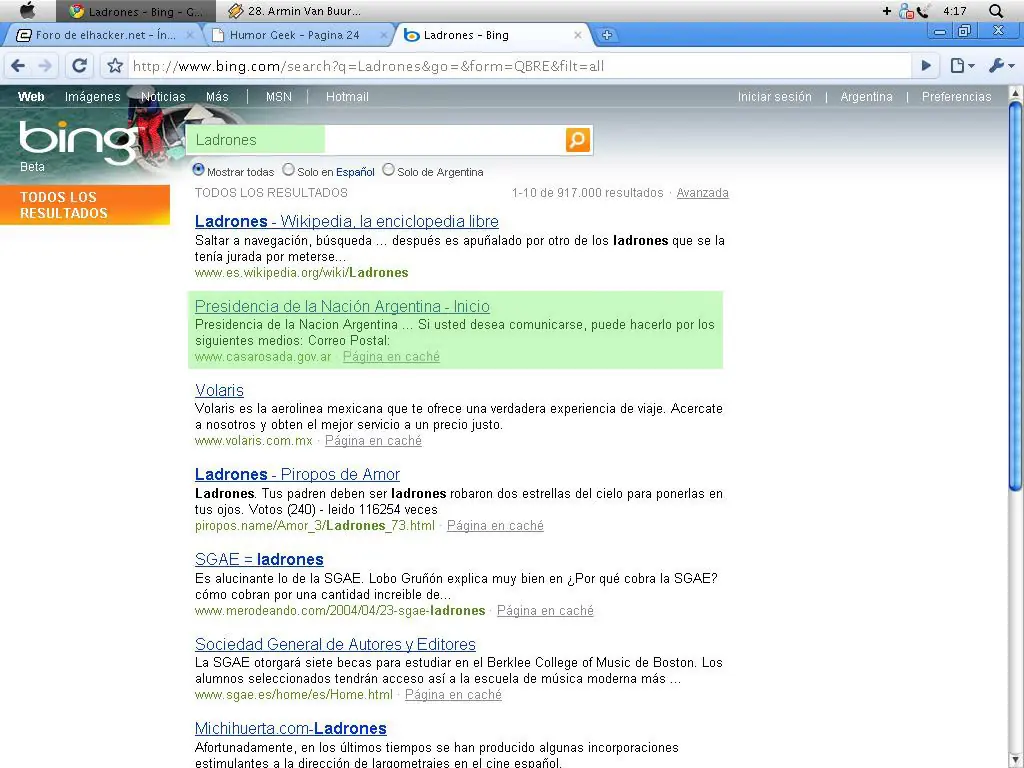Open the page menu document icon
Screen dimensions: 1024x768
pos(961,65)
